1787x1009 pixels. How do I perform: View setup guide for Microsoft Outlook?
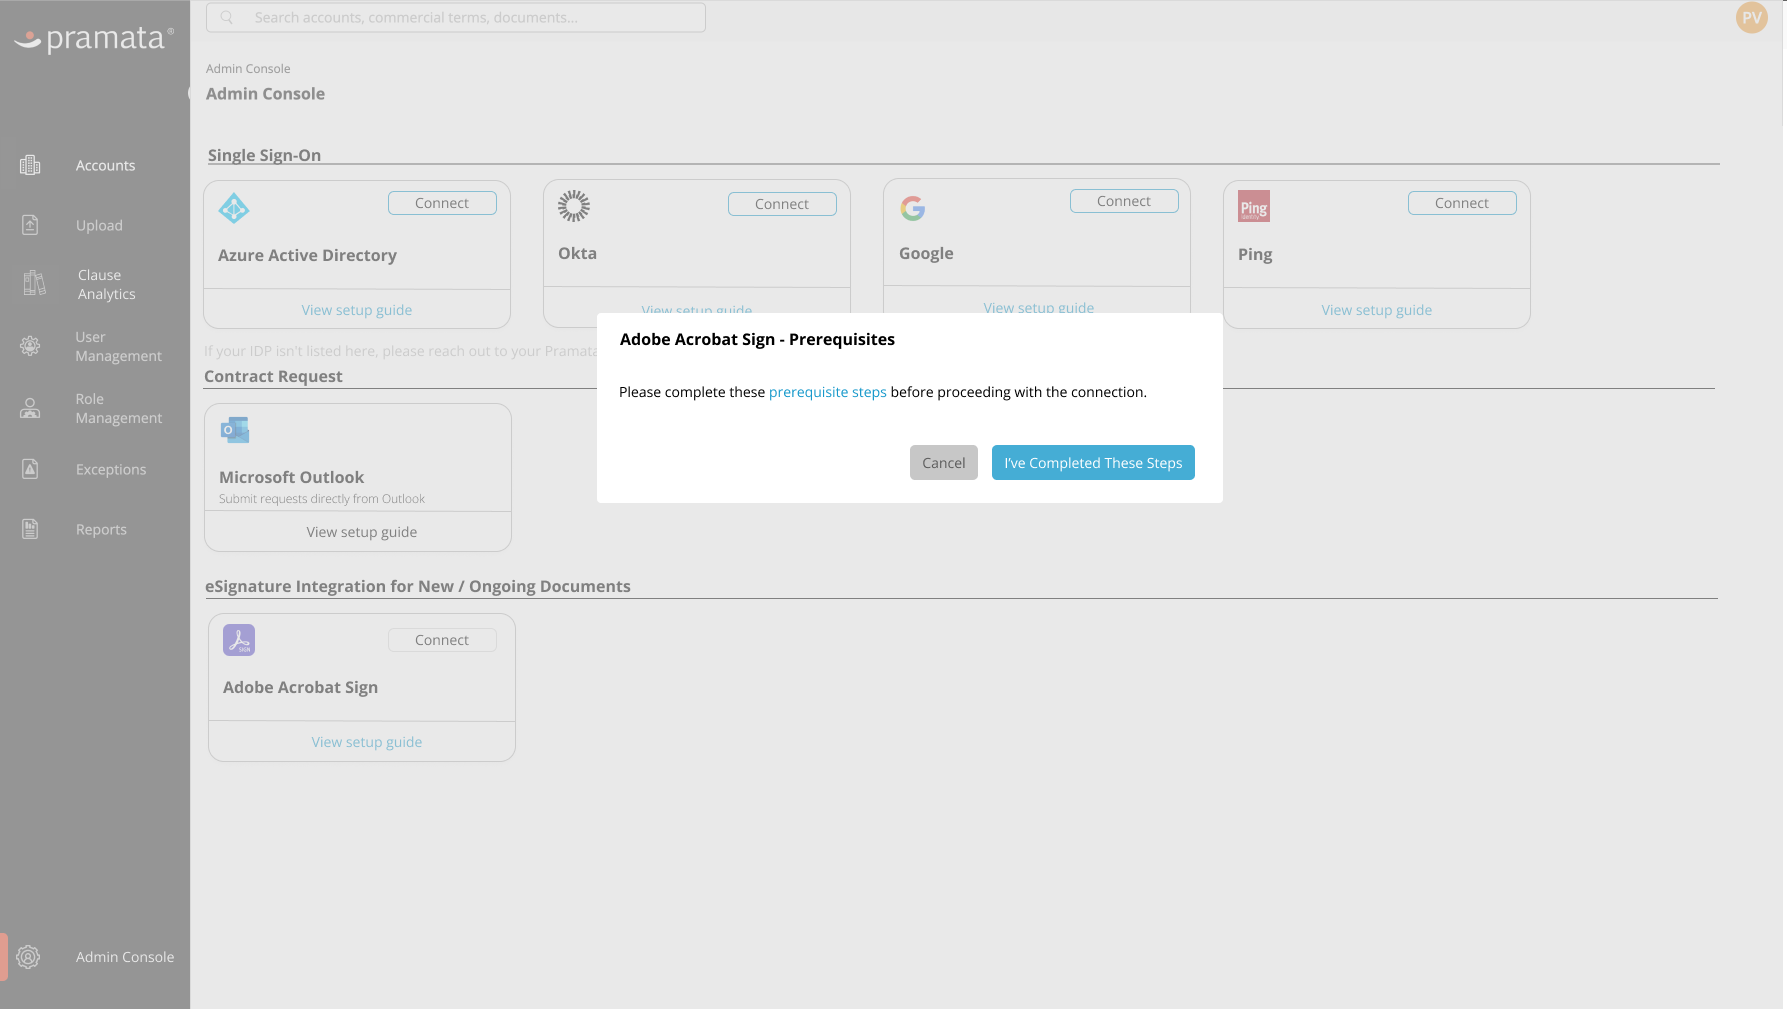[362, 532]
